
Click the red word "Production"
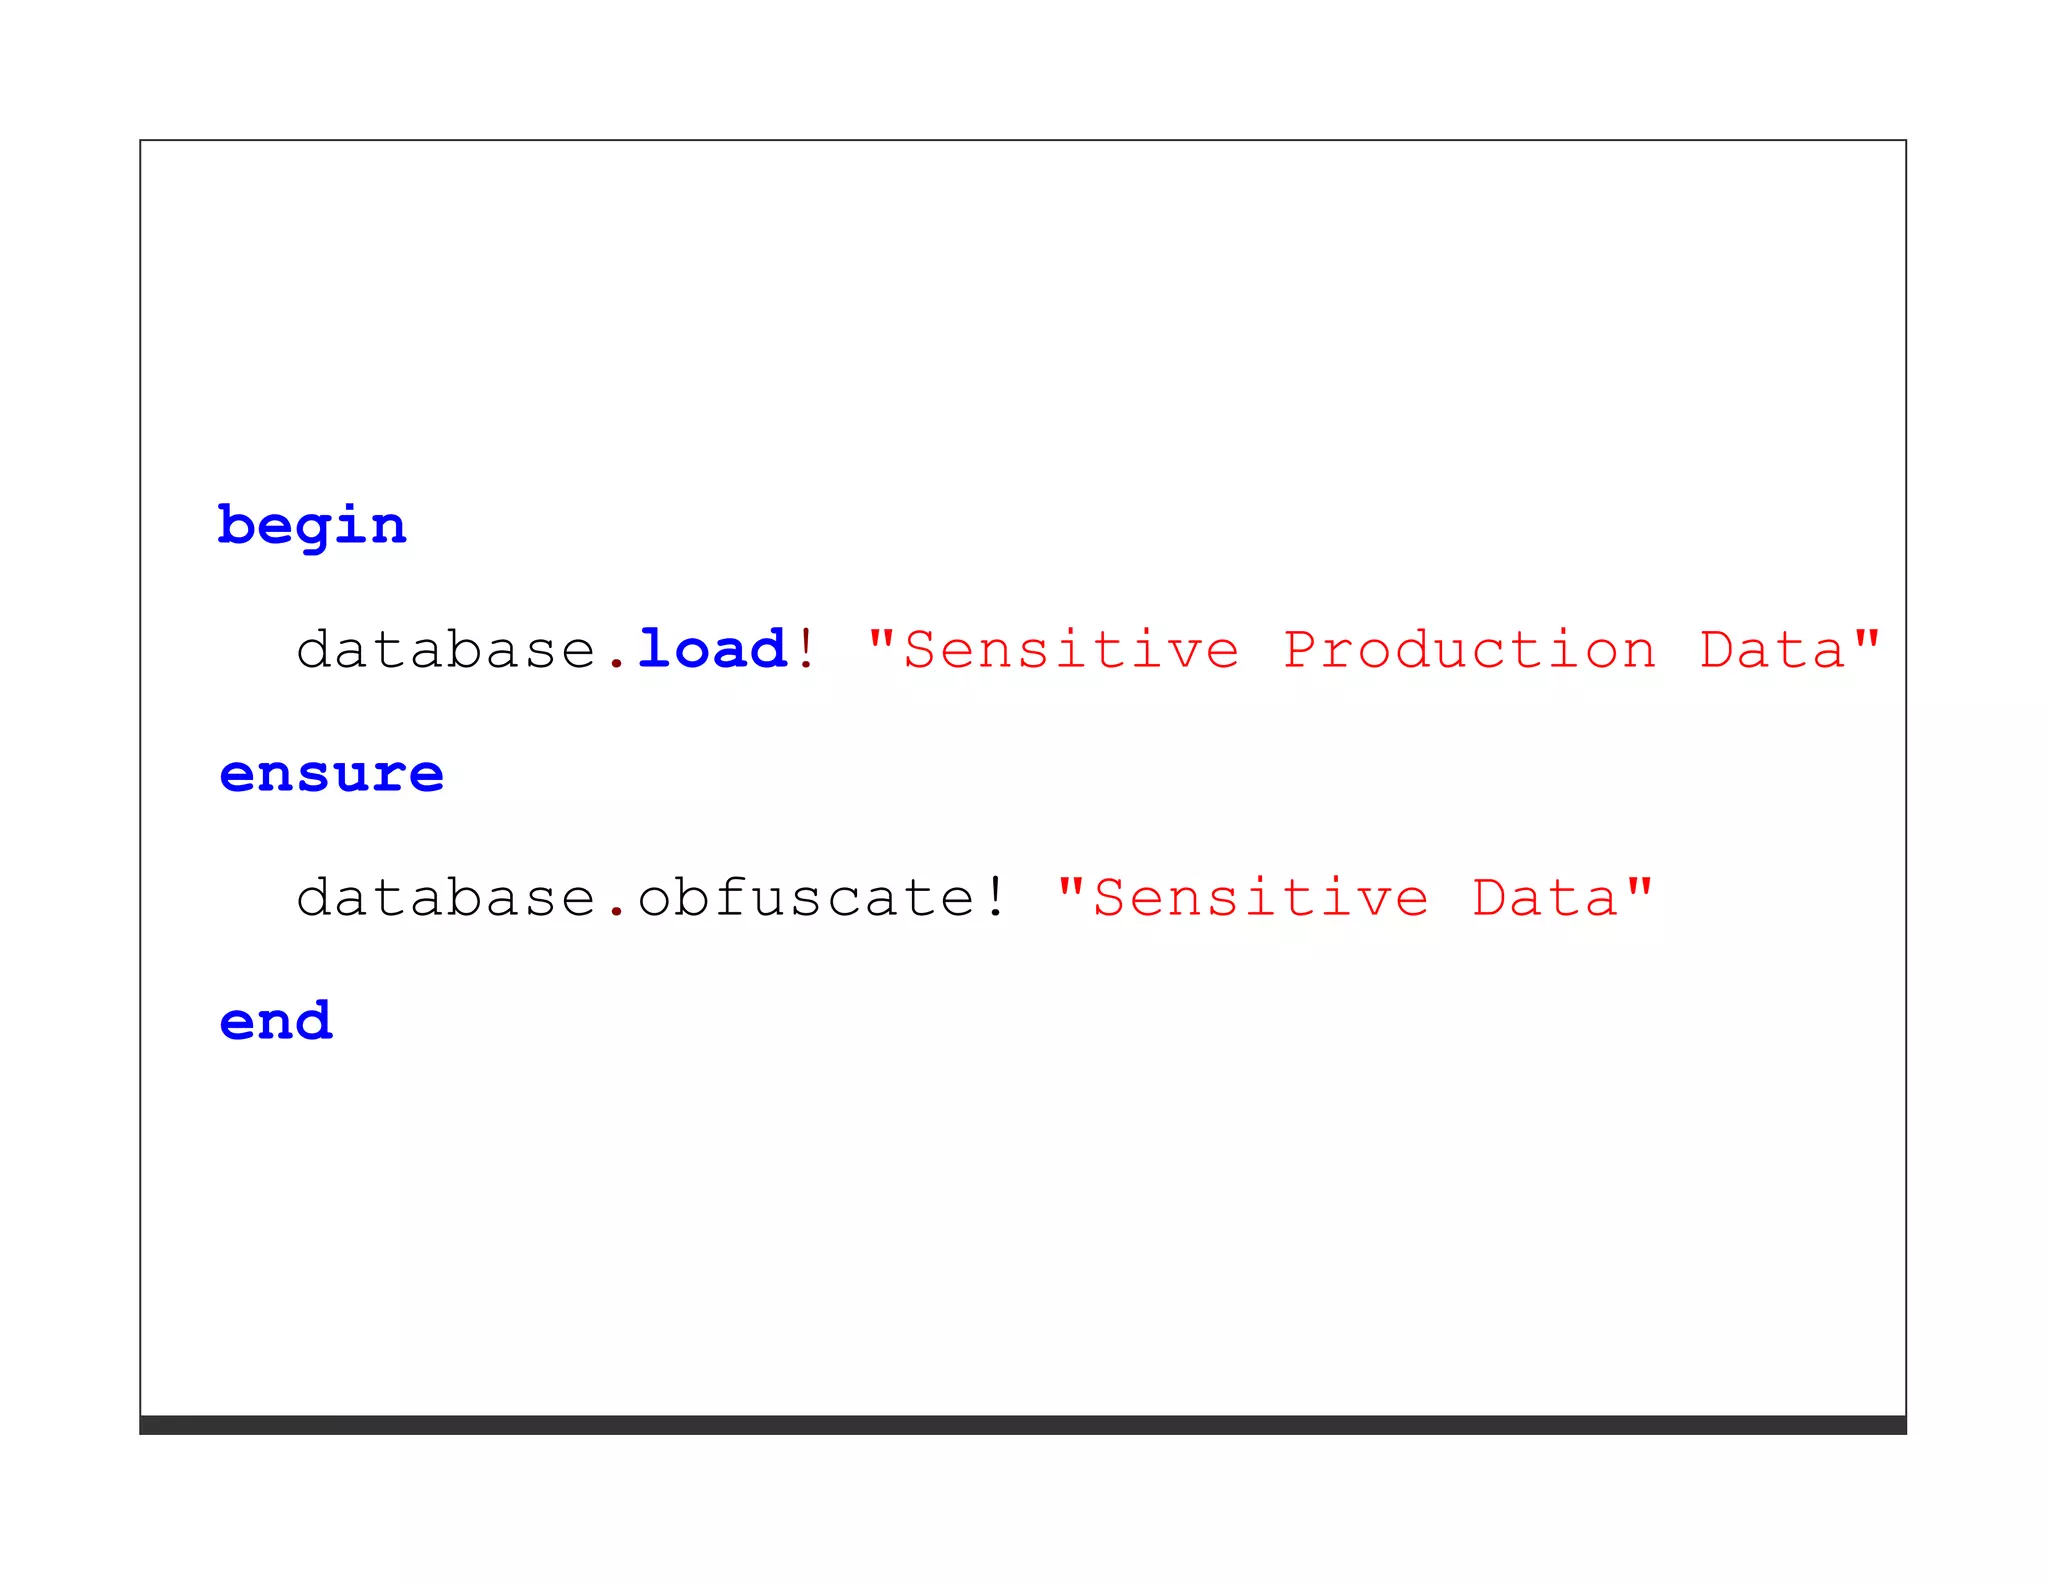[x=1469, y=650]
